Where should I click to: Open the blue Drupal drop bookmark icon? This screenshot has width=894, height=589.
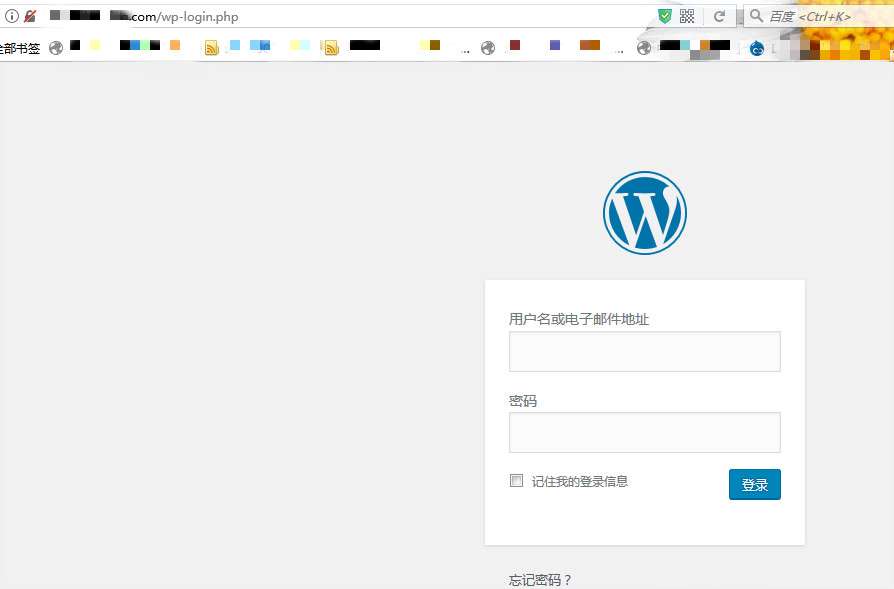coord(757,48)
